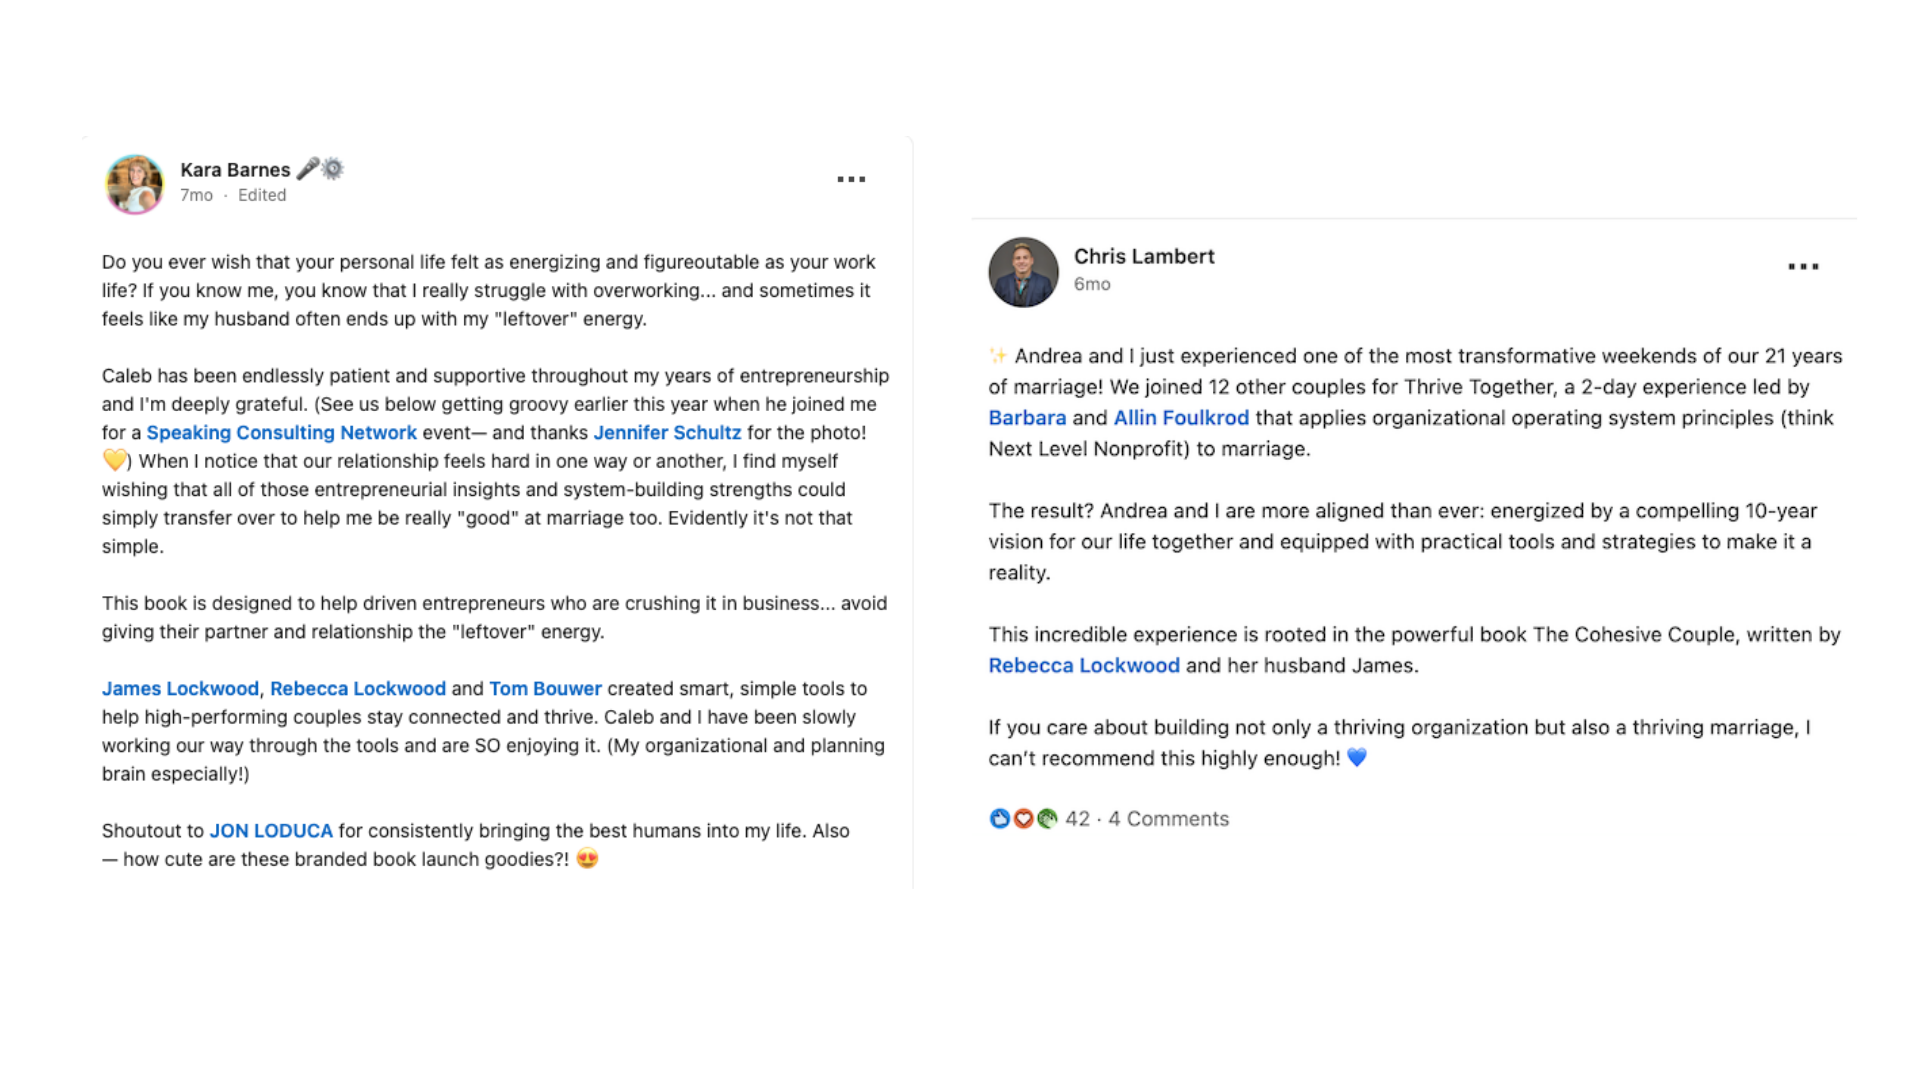Viewport: 1920px width, 1080px height.
Task: View the 42 reactions count
Action: click(1077, 819)
